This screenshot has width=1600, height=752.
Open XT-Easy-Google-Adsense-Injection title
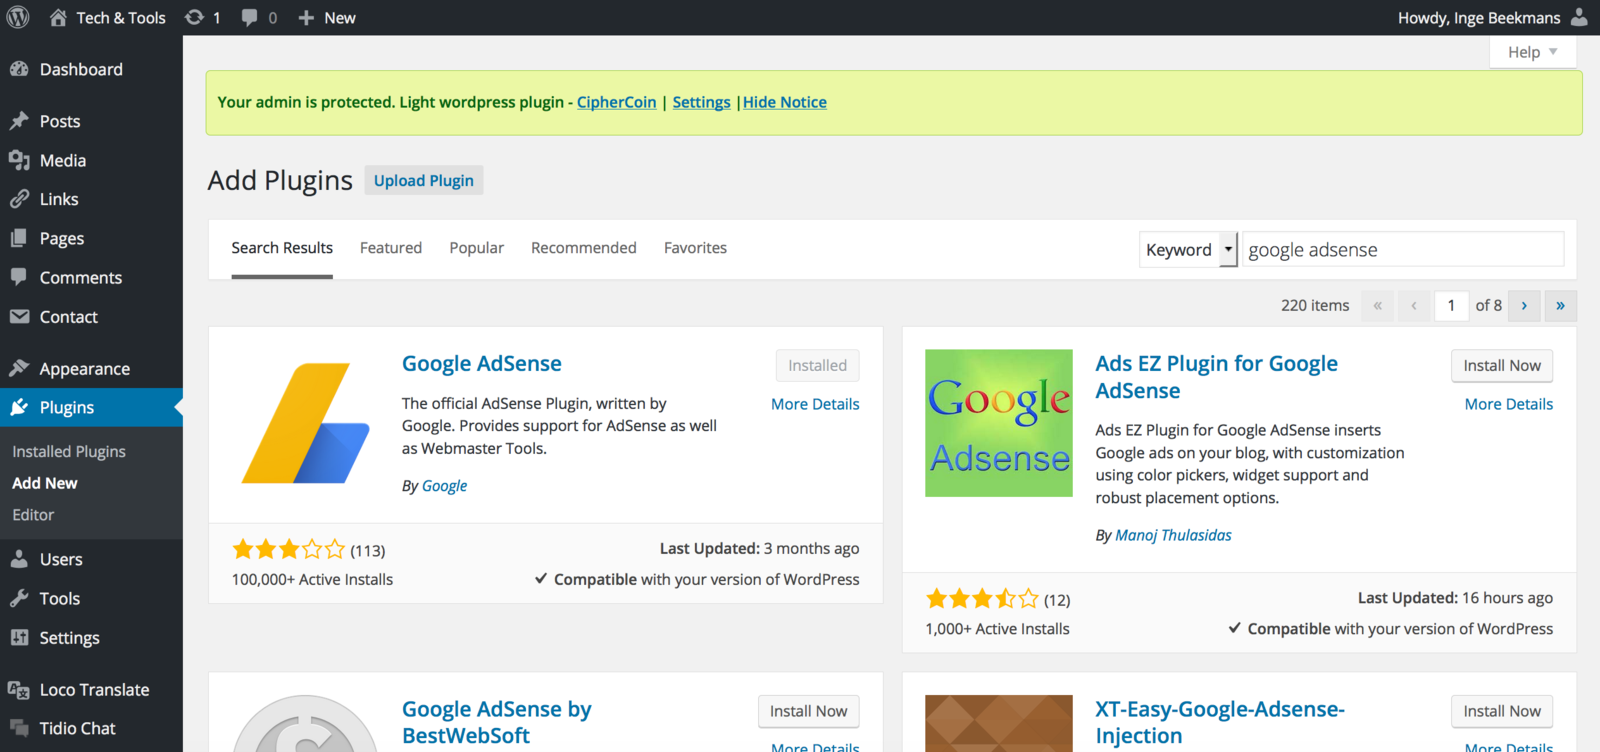1220,722
